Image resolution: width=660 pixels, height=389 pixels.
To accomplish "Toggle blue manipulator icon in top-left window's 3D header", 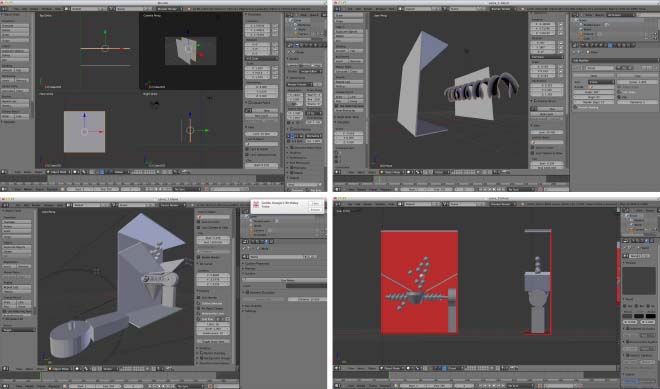I will click(101, 172).
